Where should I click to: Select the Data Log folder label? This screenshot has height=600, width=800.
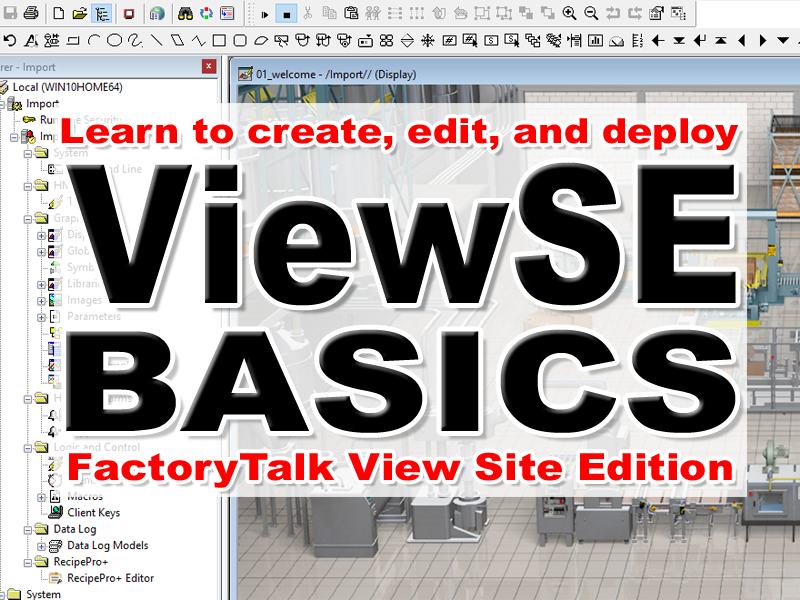click(75, 529)
